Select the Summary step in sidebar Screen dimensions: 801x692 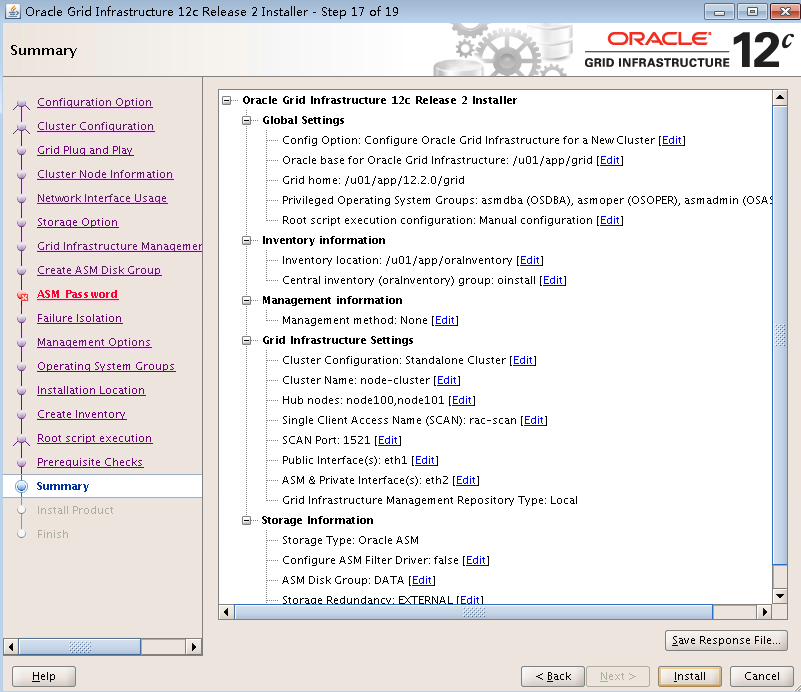(63, 486)
